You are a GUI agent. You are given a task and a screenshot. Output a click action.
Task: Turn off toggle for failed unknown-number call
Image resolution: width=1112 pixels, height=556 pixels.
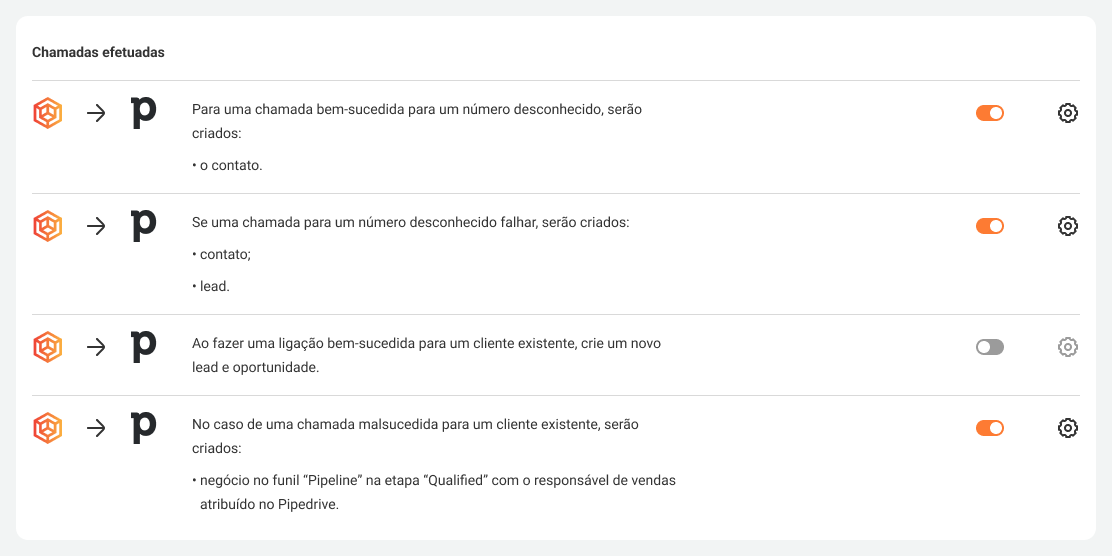989,226
